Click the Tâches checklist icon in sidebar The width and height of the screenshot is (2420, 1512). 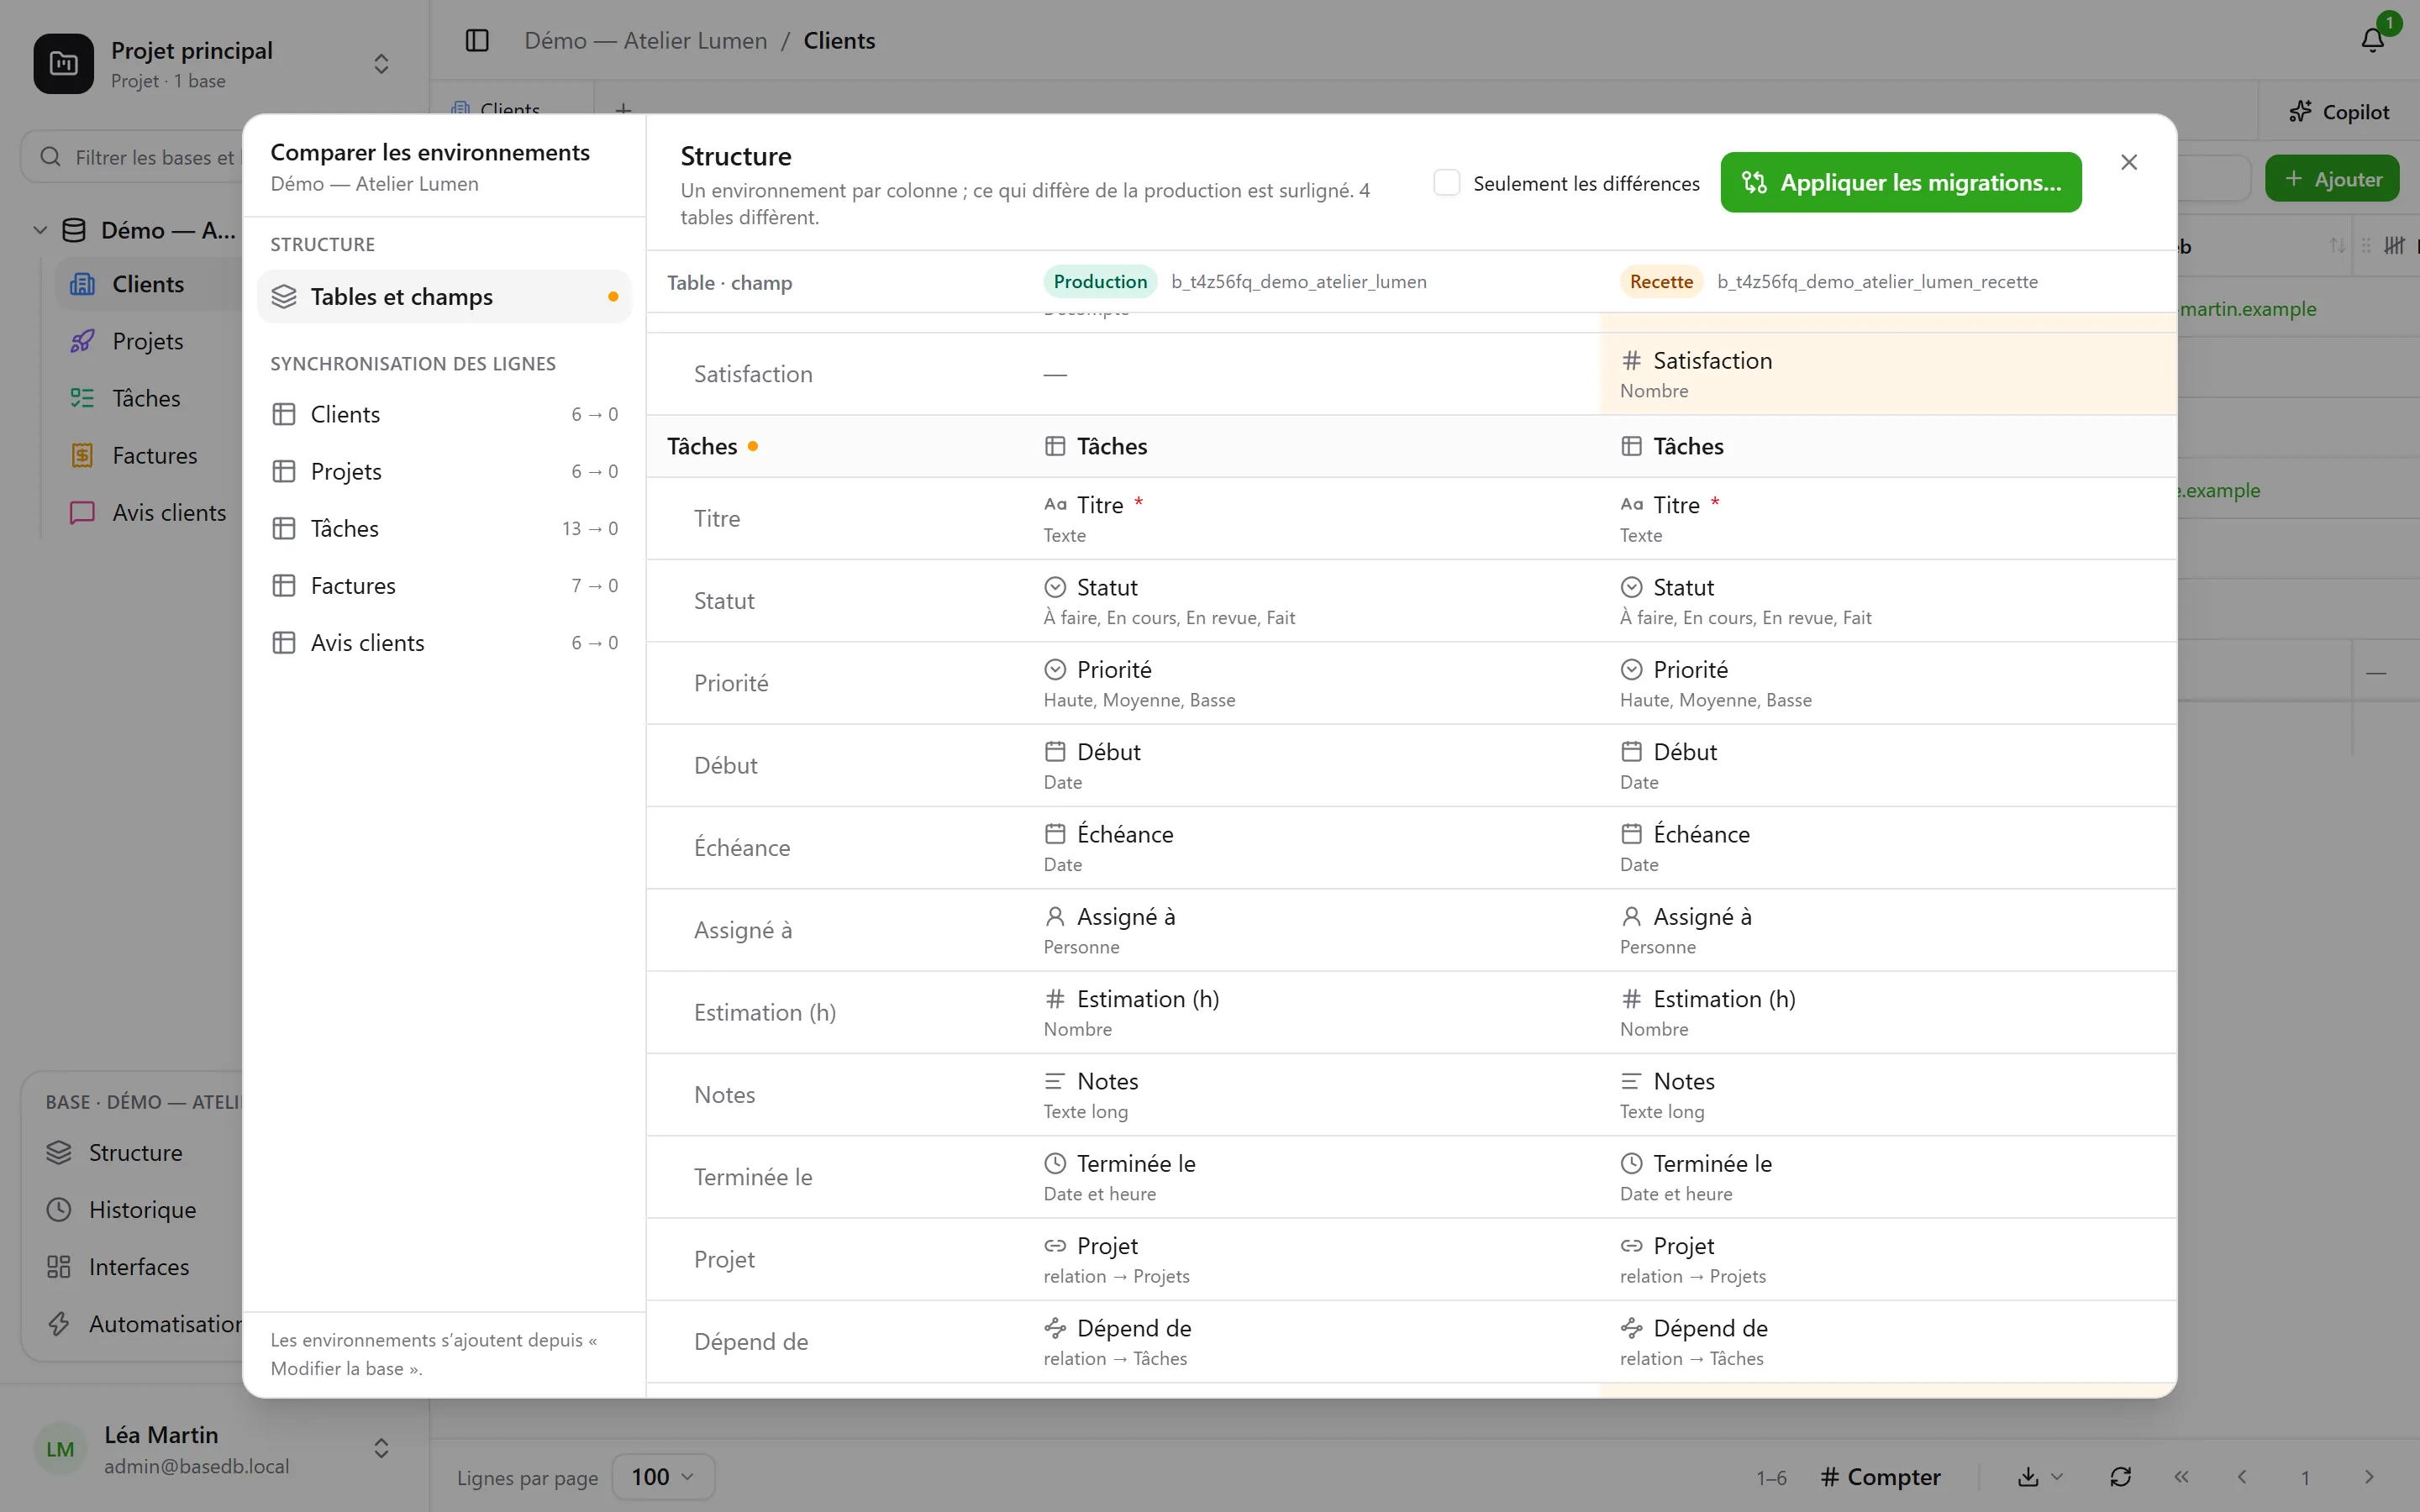pyautogui.click(x=82, y=398)
